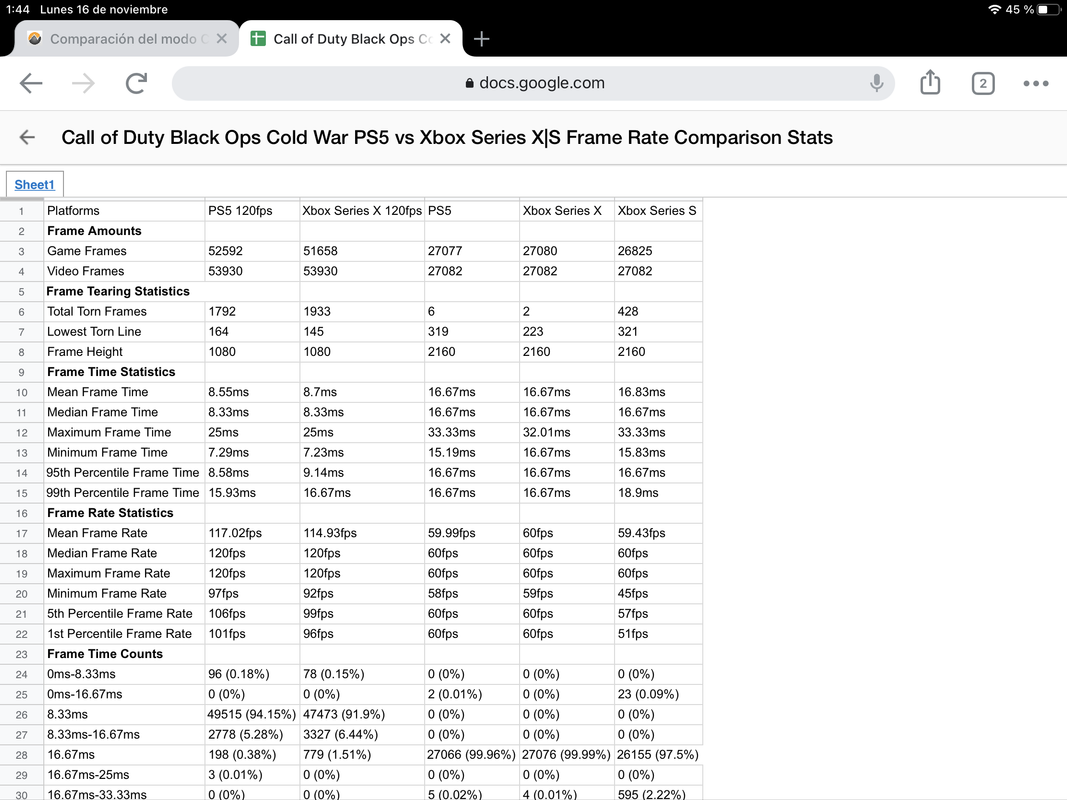Select Maximum Frame Time value 32.01ms
1067x800 pixels.
pyautogui.click(x=567, y=433)
